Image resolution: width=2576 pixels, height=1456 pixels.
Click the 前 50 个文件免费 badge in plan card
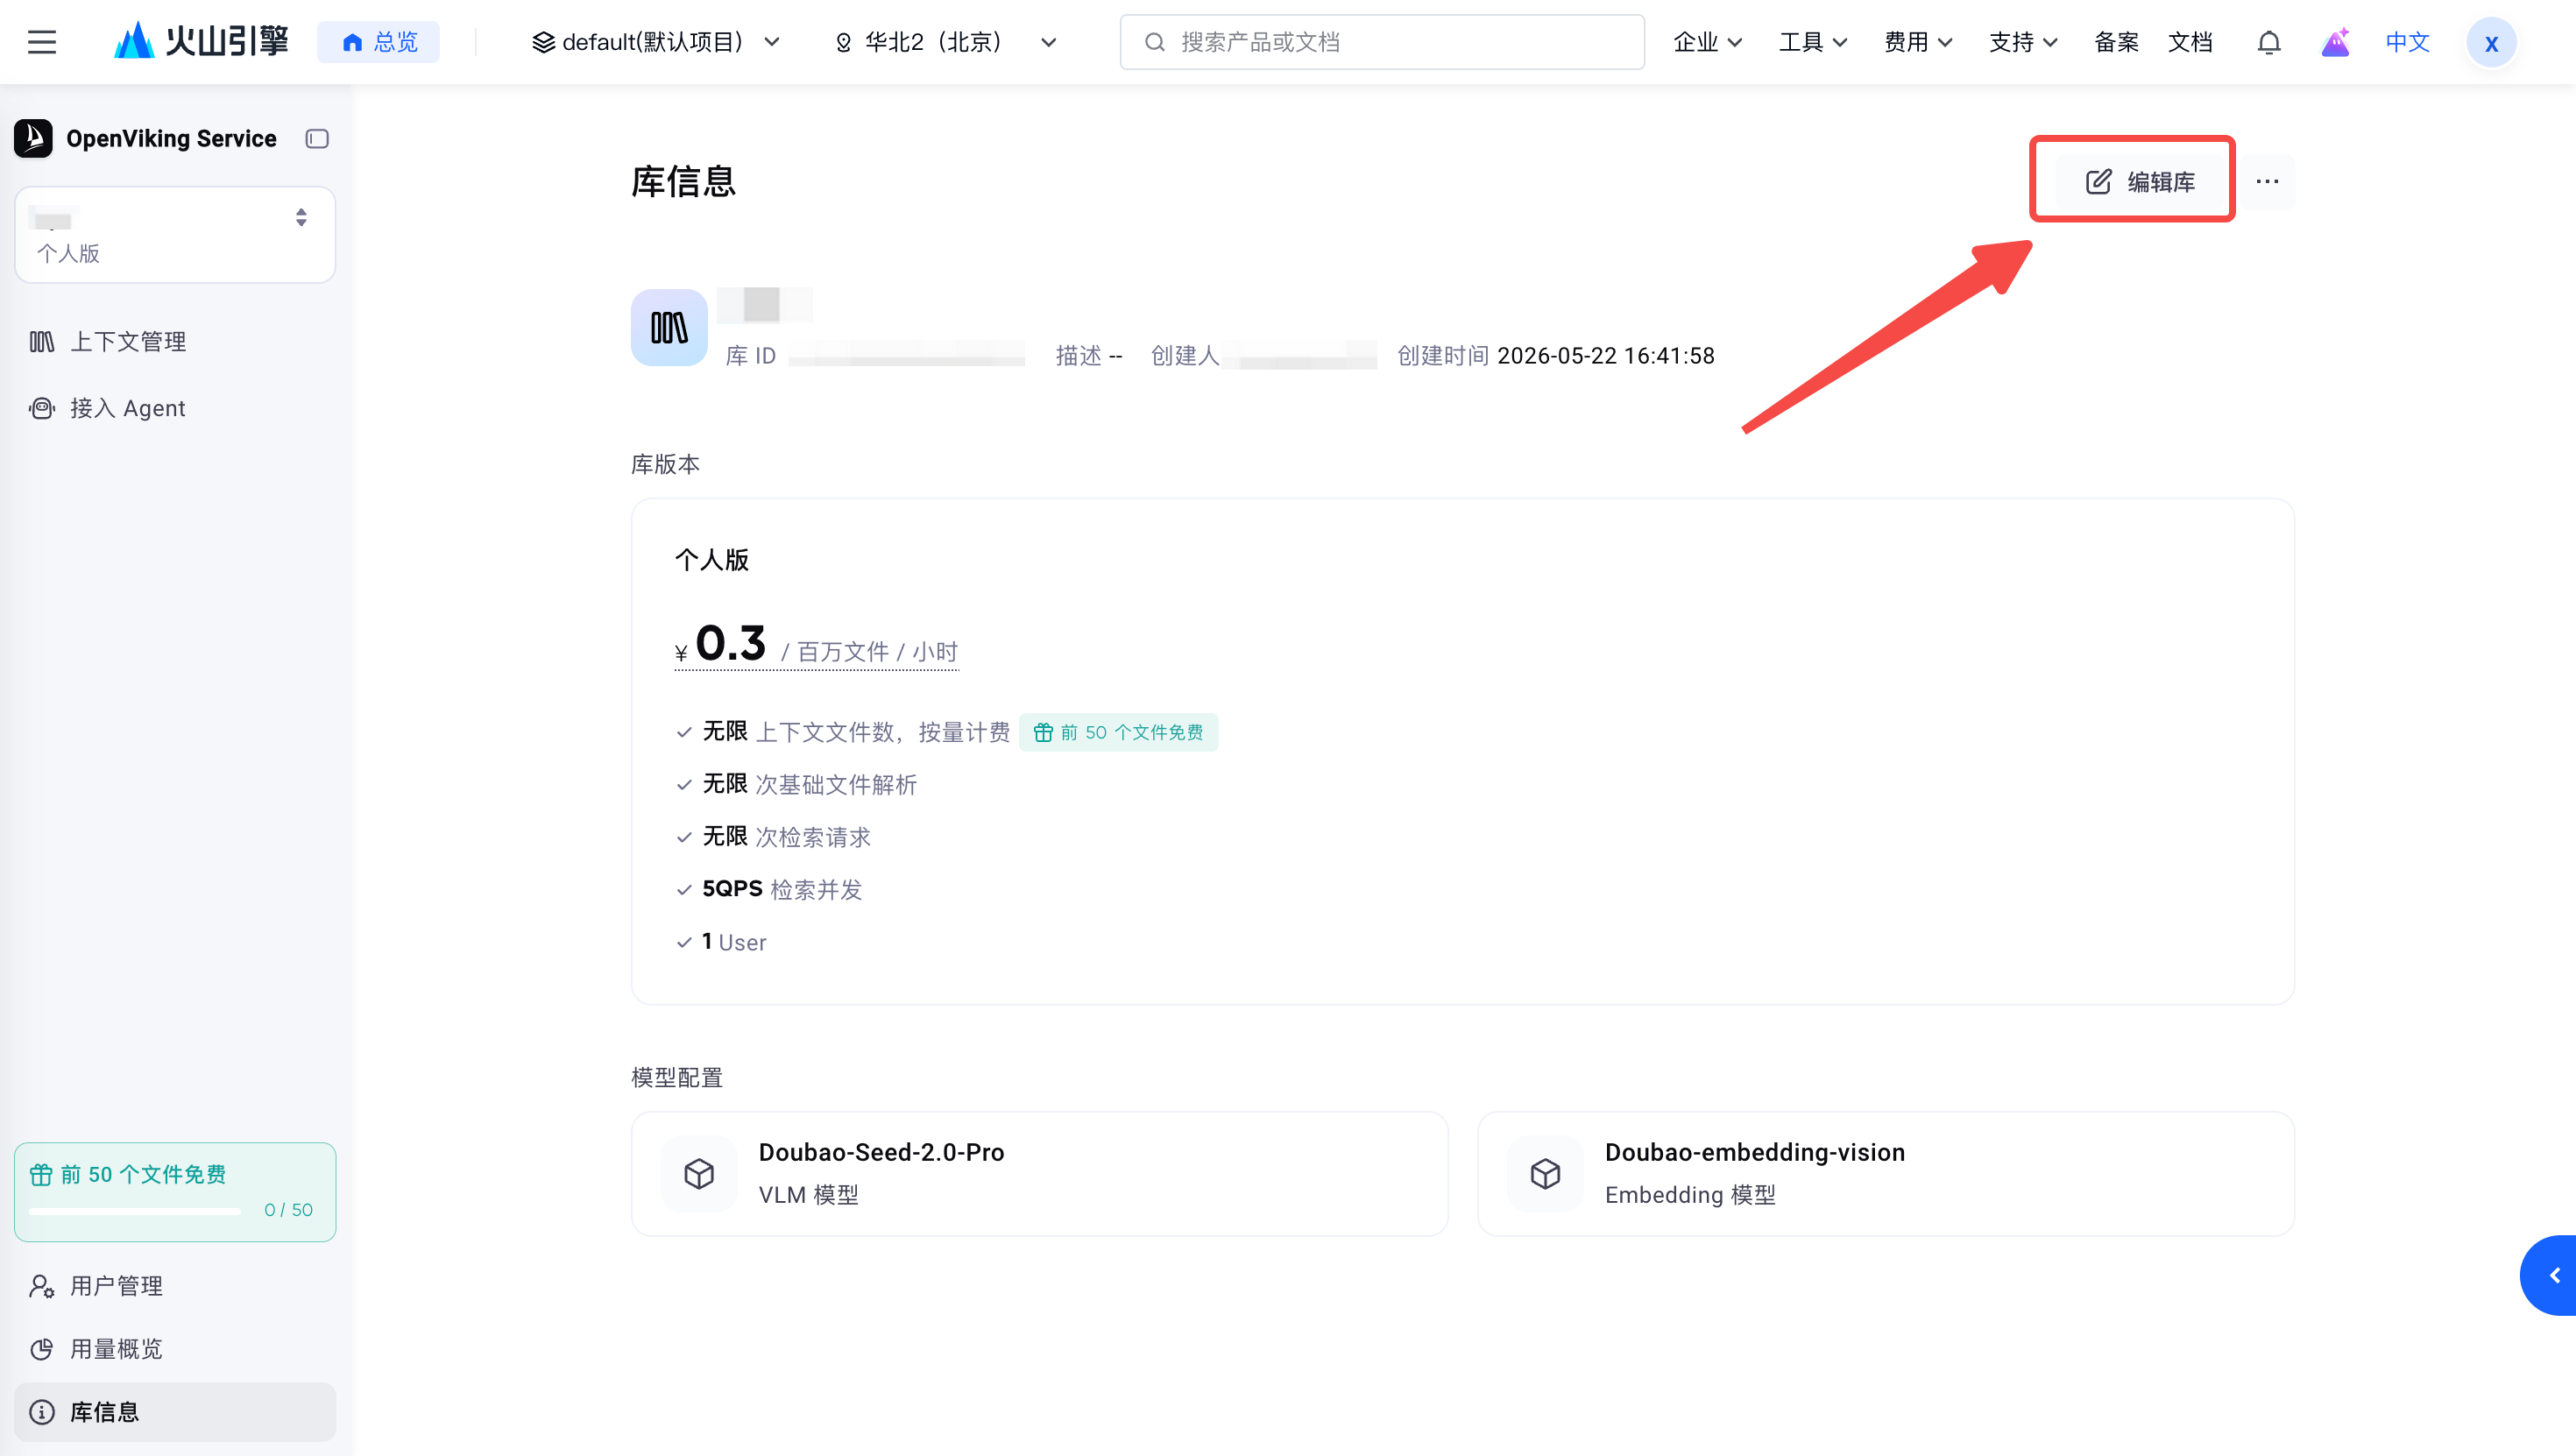click(1118, 732)
